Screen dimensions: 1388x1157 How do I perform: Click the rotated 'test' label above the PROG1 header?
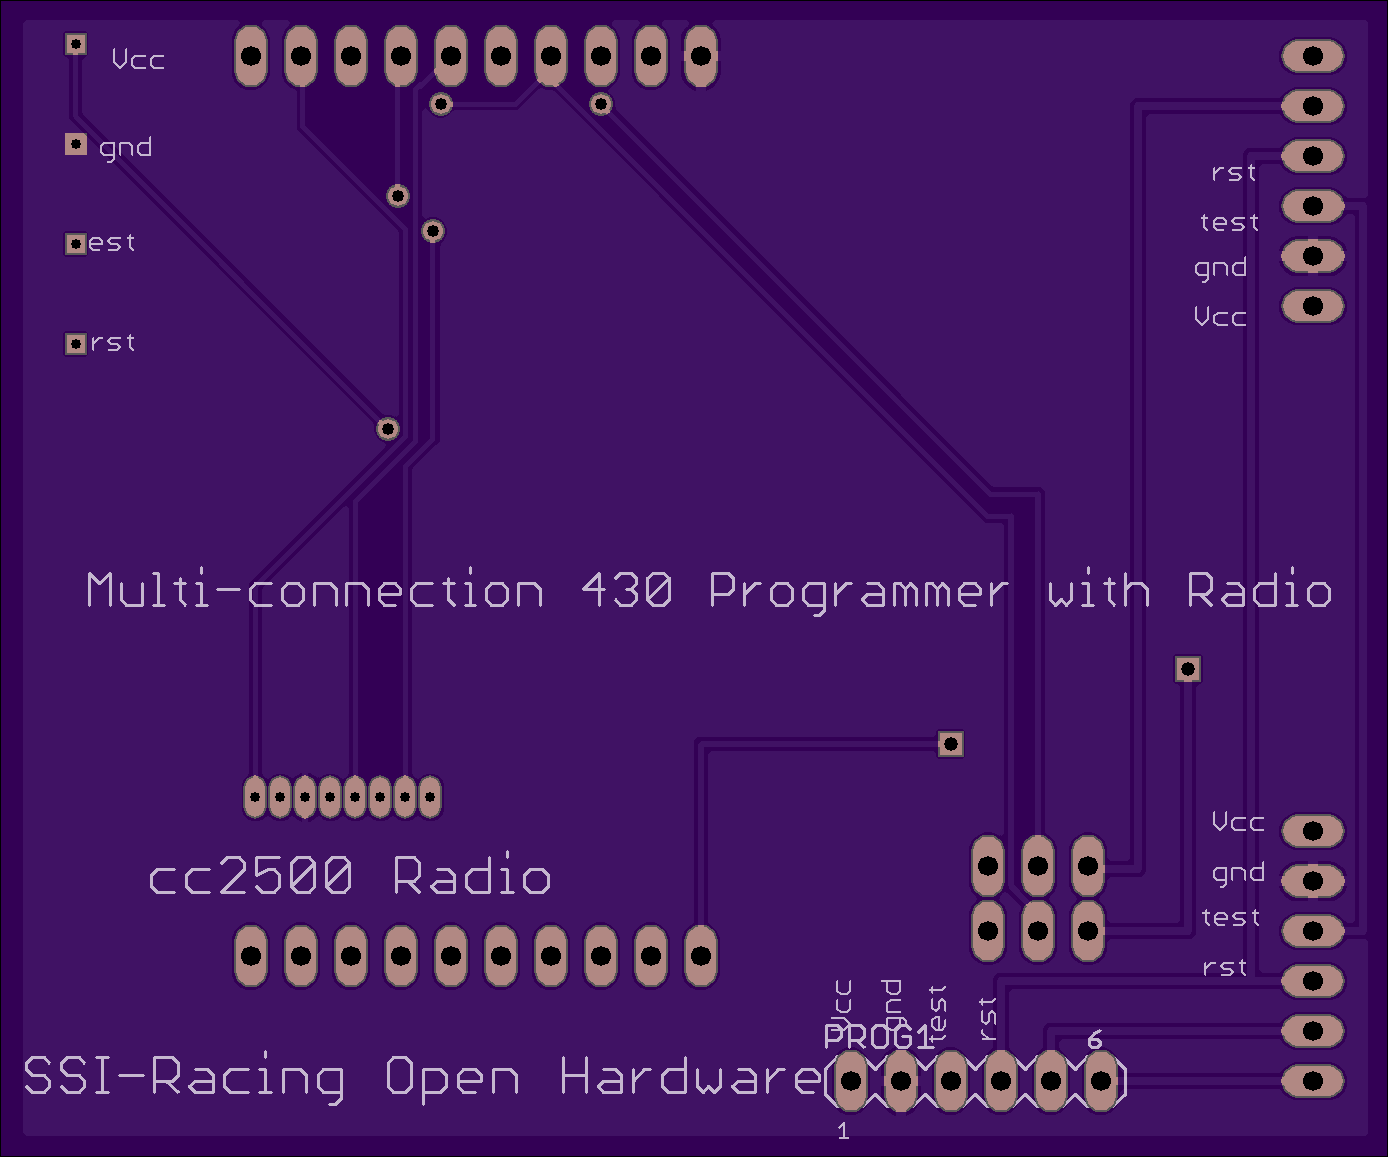[x=937, y=1013]
